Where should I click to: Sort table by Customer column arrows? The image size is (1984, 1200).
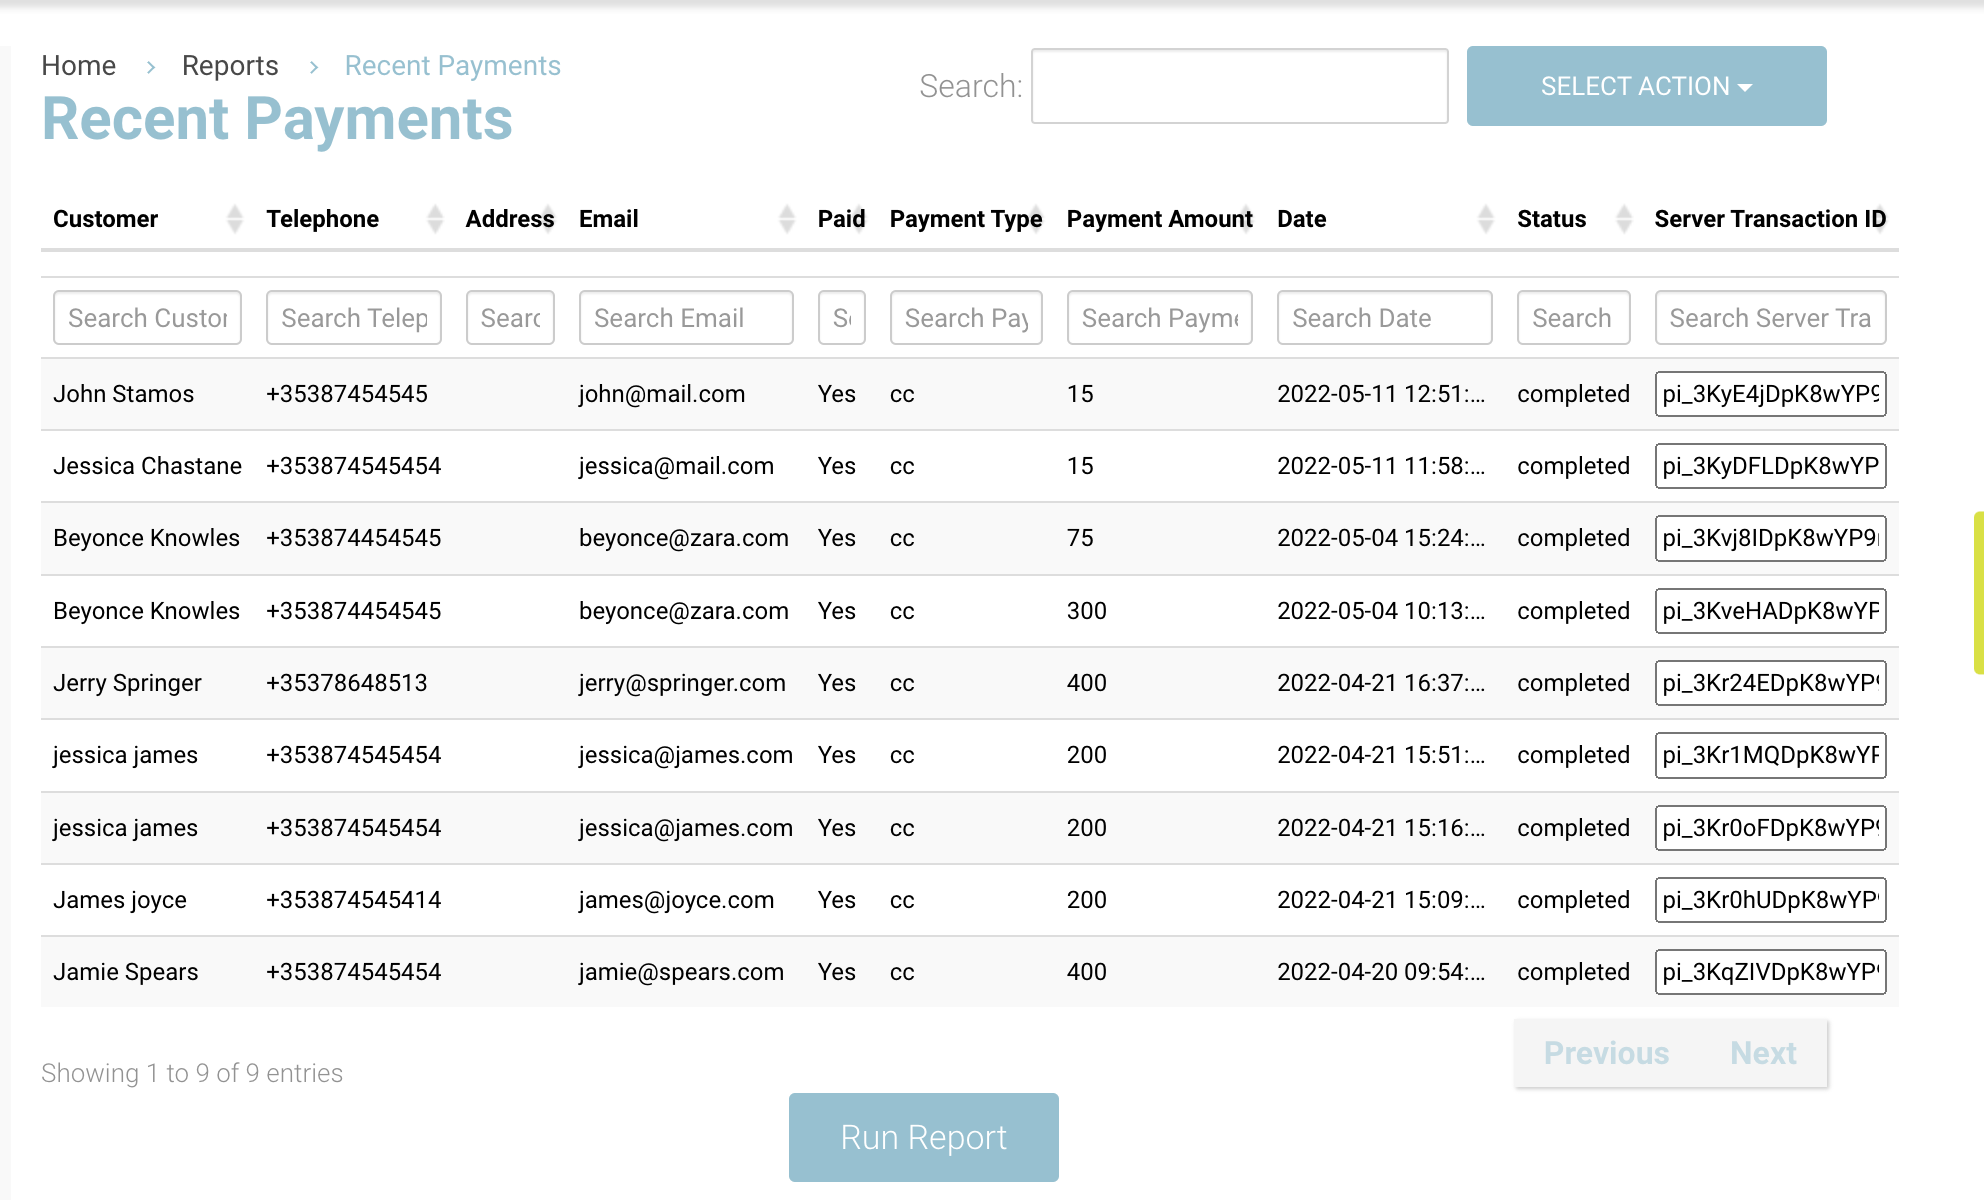234,219
